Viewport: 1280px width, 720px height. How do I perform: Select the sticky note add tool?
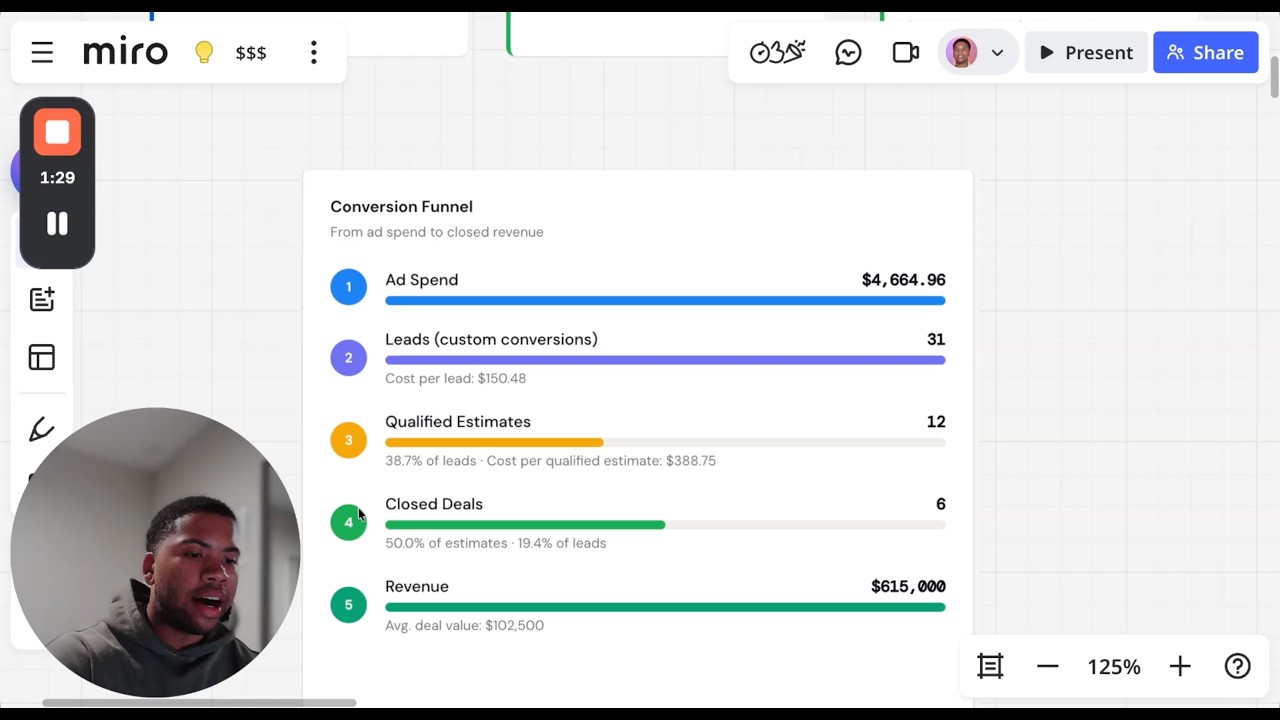tap(42, 299)
